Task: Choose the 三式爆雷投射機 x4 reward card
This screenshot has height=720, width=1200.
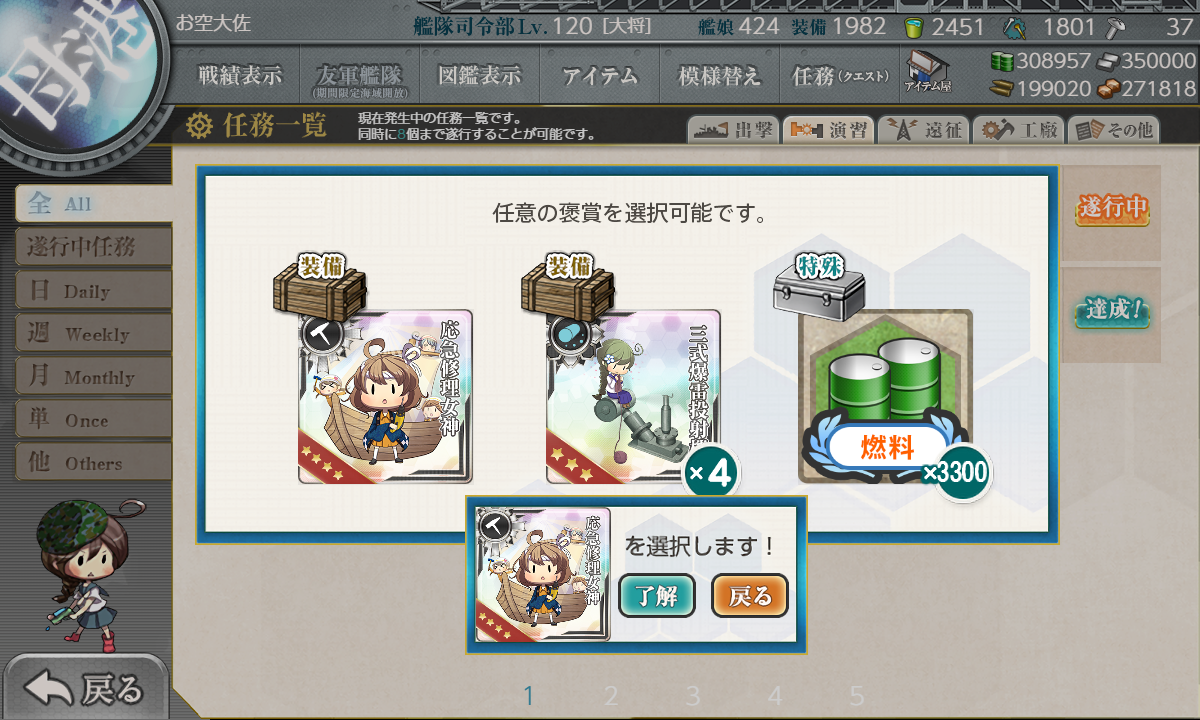Action: coord(633,396)
